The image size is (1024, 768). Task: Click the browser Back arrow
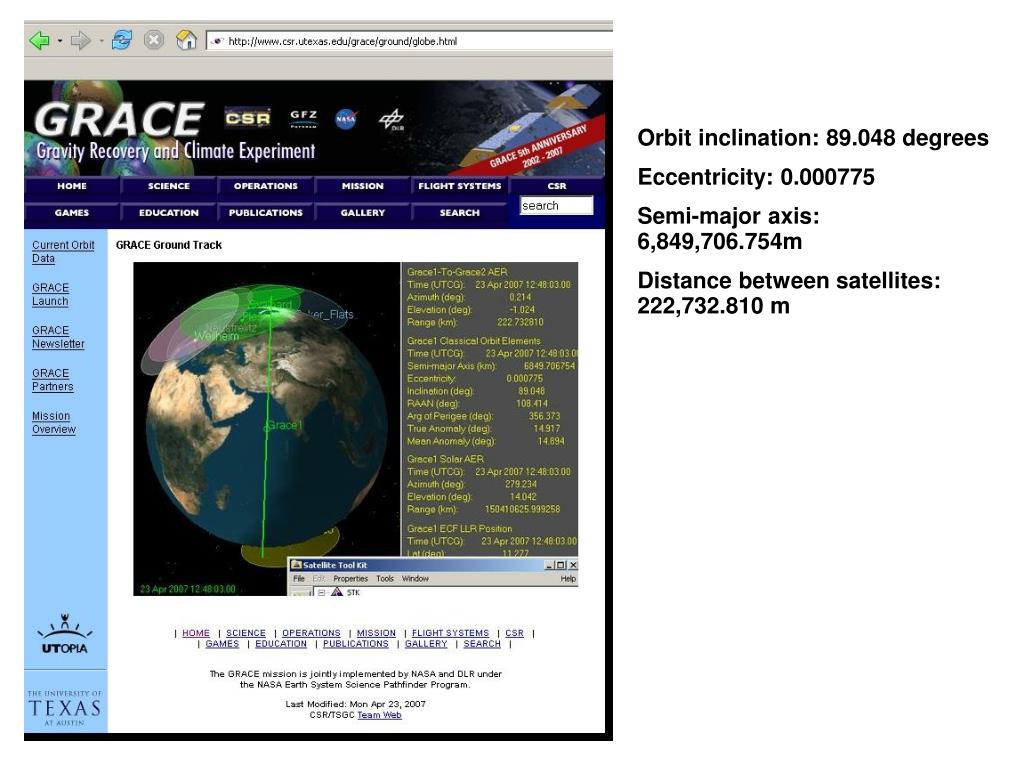pyautogui.click(x=39, y=40)
